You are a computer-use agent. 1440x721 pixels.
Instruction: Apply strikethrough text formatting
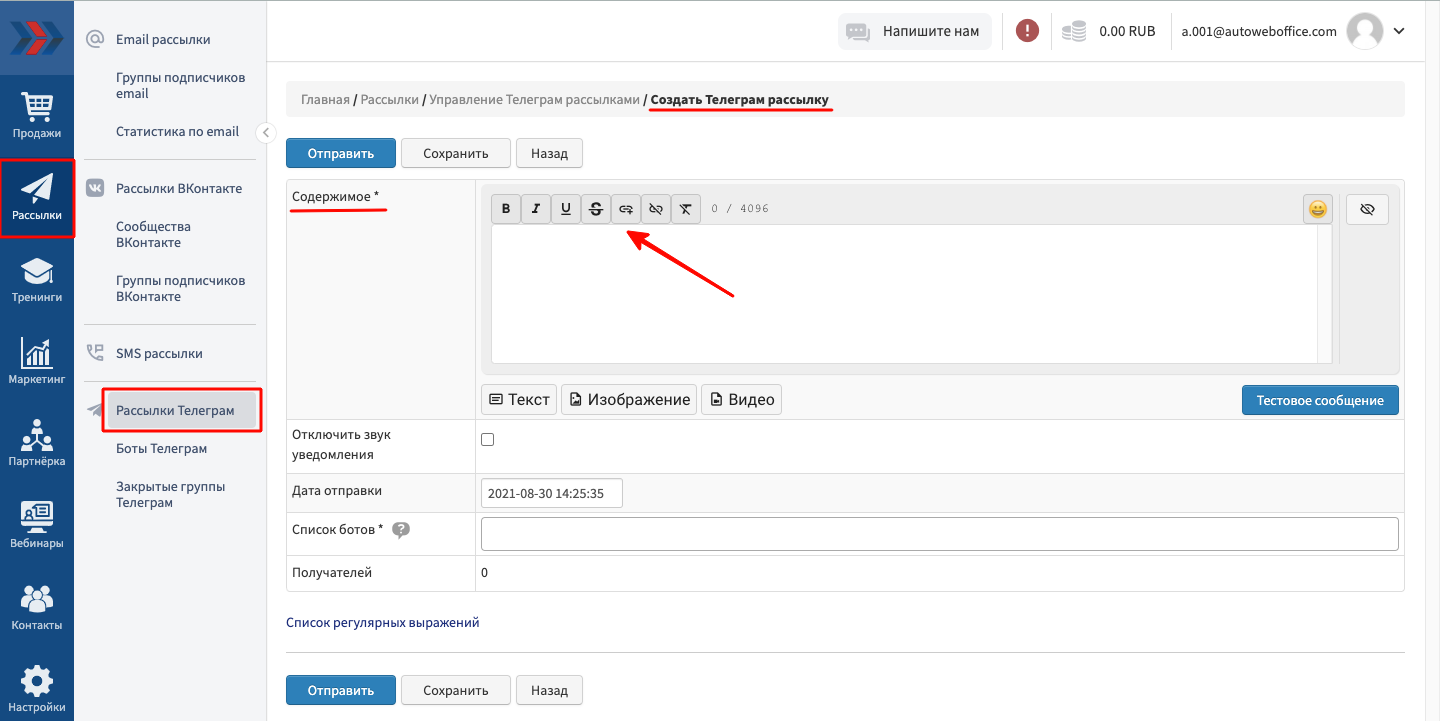[x=596, y=209]
